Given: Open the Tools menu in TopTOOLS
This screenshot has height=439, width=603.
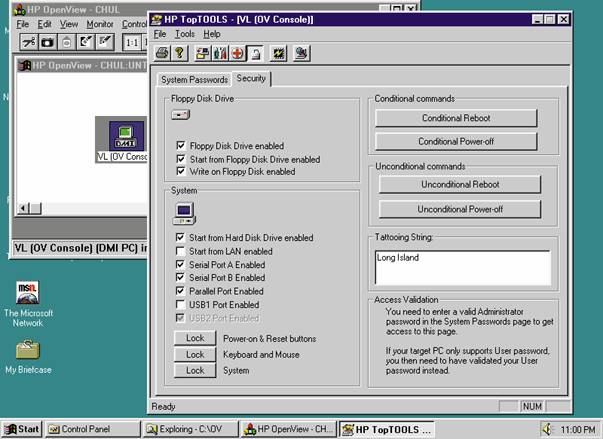Looking at the screenshot, I should (184, 34).
